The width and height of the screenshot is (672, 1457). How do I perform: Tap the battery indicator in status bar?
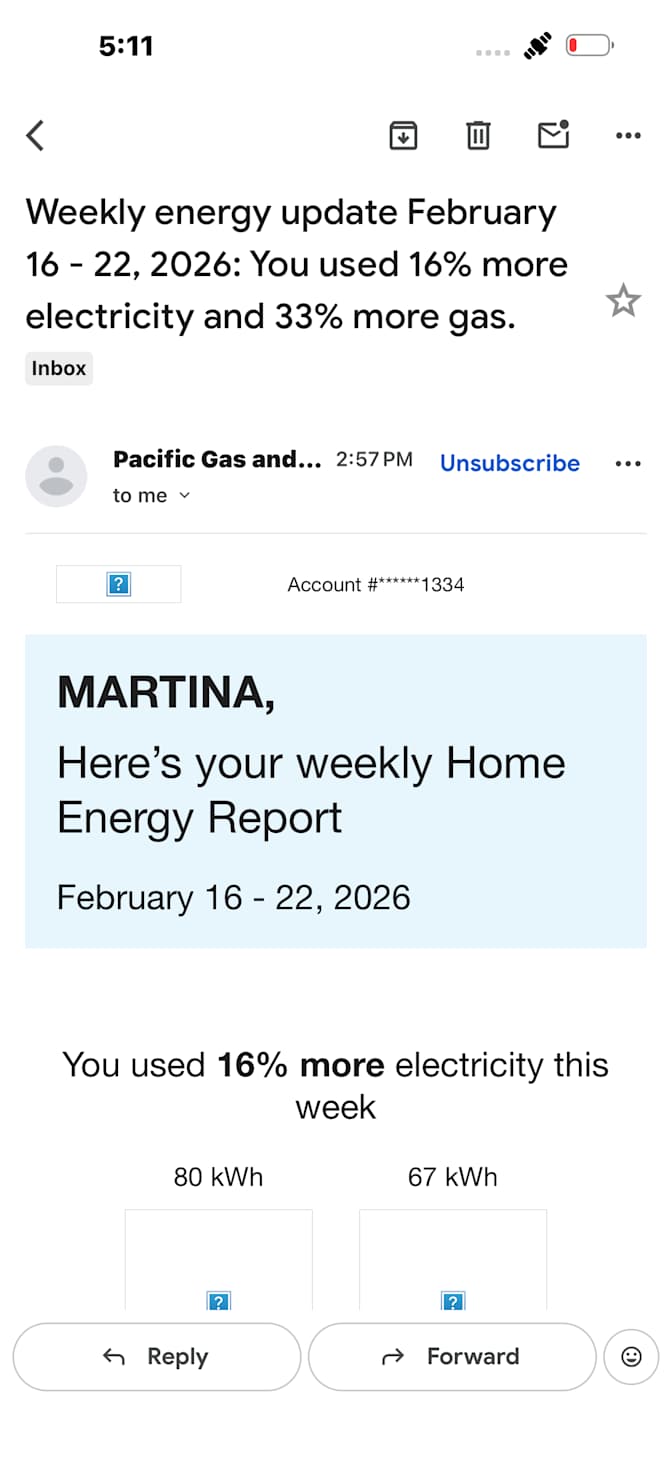click(x=589, y=45)
